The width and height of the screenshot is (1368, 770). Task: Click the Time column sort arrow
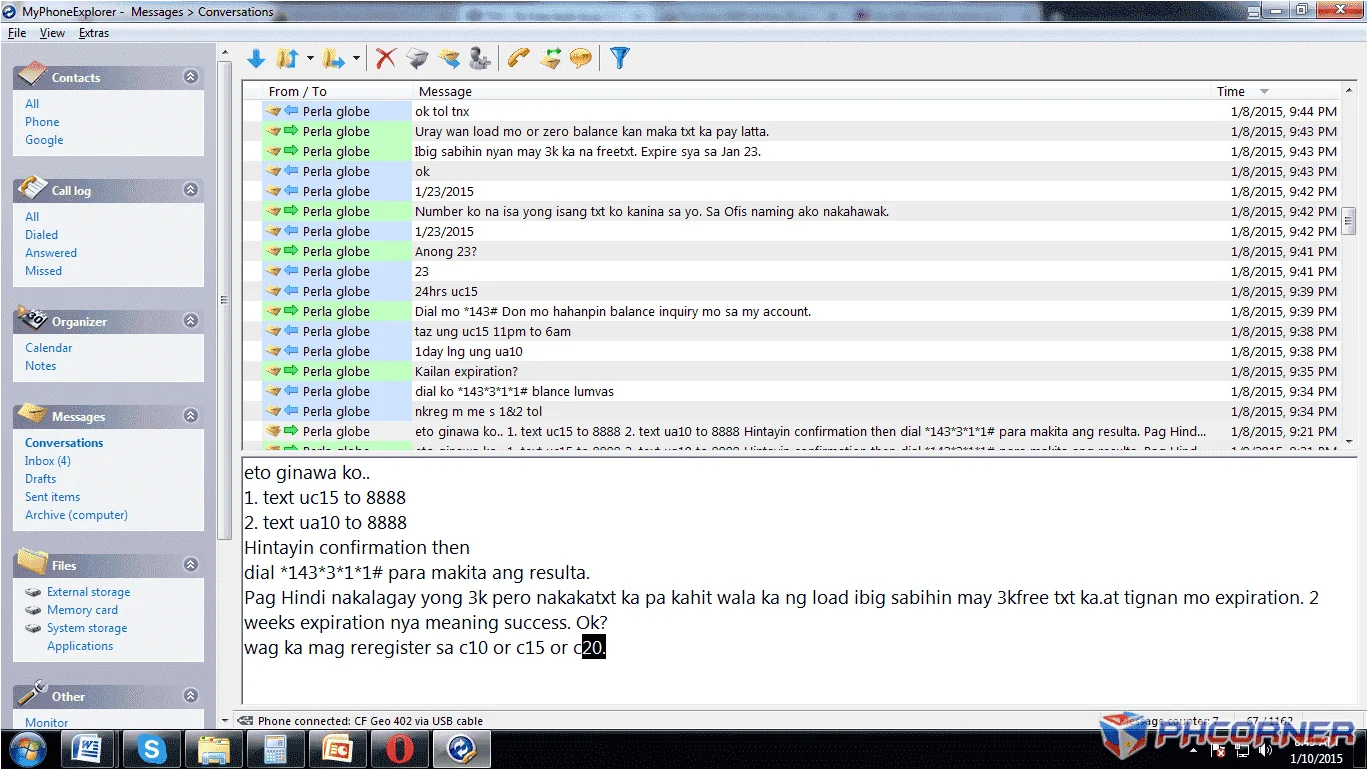tap(1264, 92)
